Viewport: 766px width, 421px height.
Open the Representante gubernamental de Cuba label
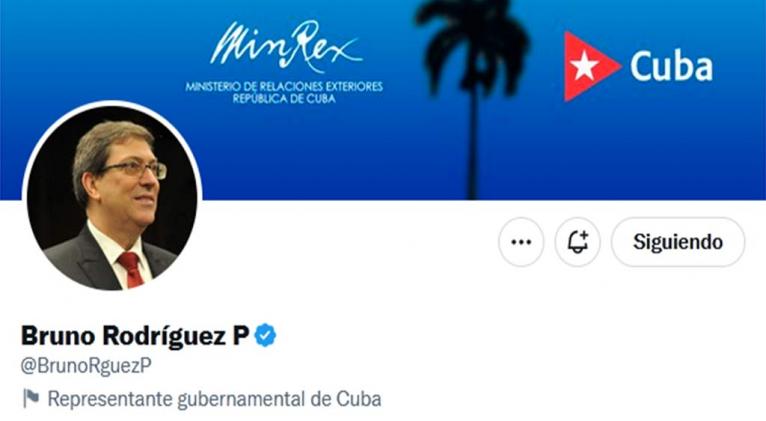tap(214, 399)
